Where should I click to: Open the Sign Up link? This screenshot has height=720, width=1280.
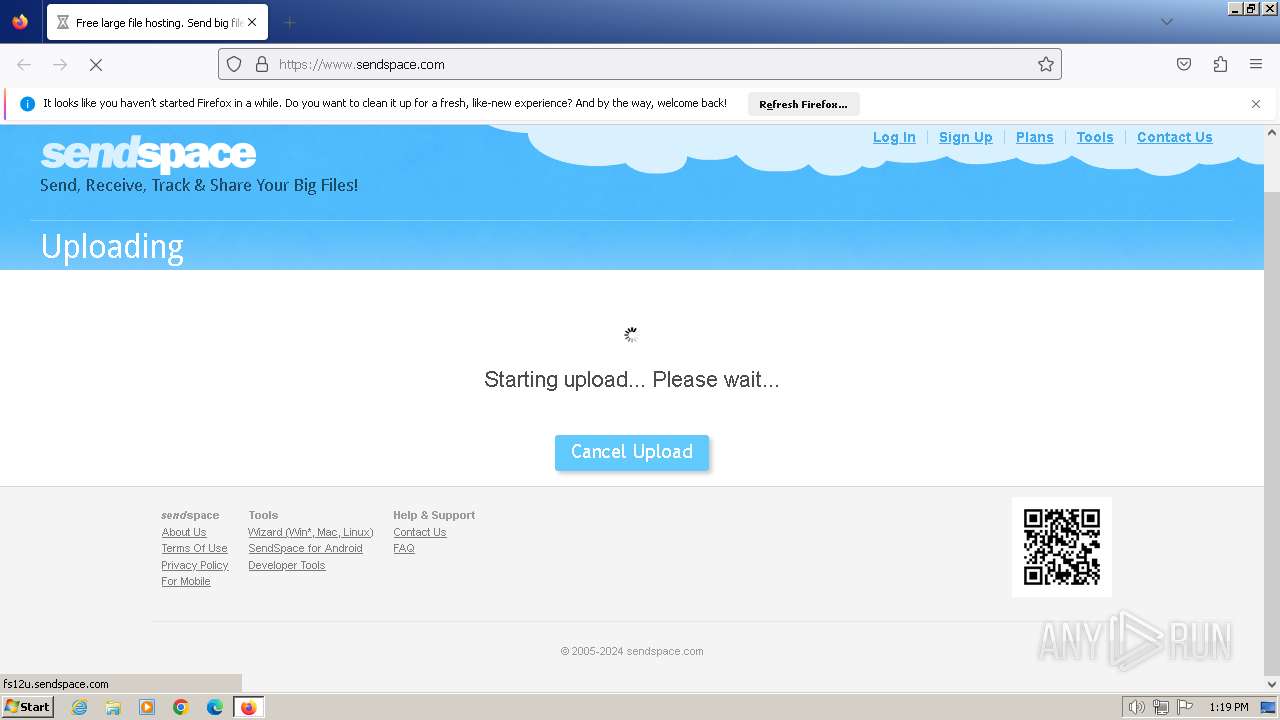tap(965, 137)
